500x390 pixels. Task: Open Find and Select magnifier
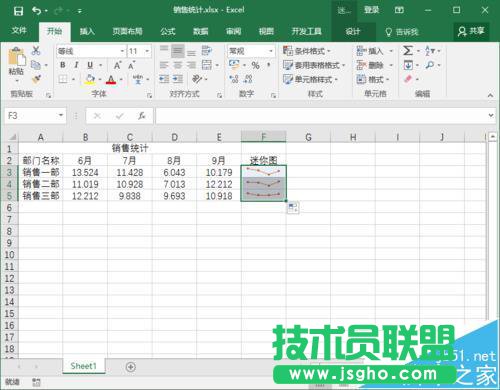[x=430, y=65]
